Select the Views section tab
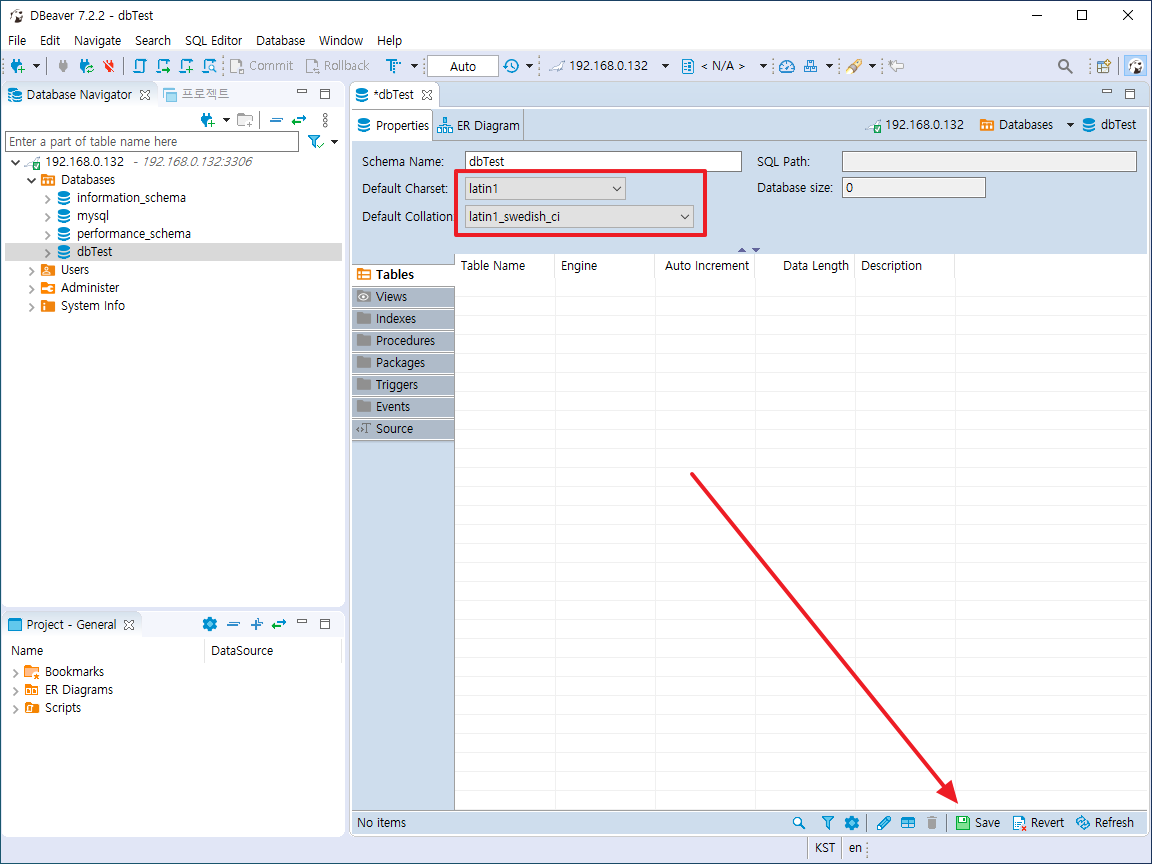 coord(403,297)
